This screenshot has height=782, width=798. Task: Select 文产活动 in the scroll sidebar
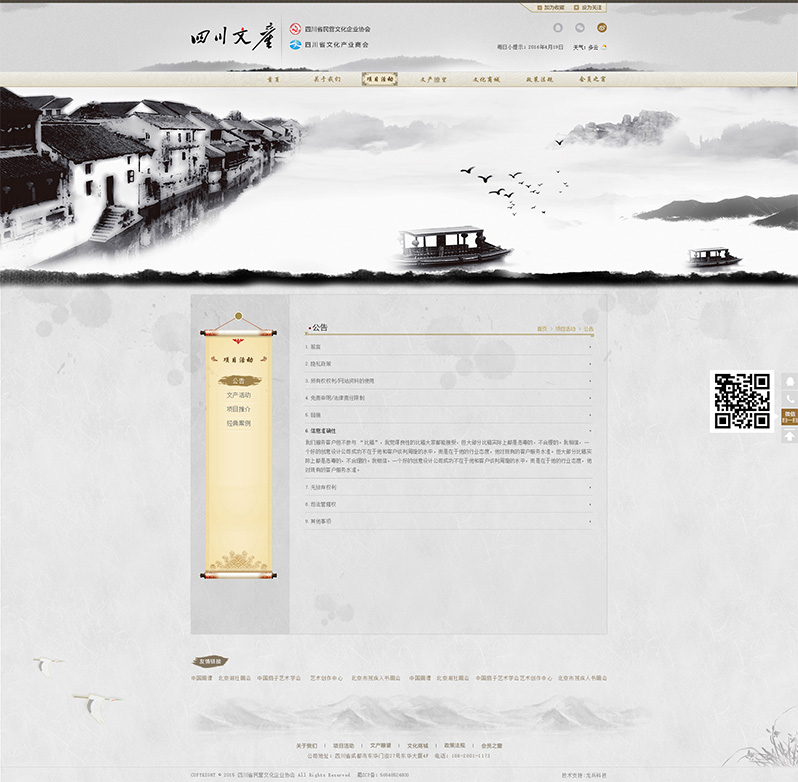(238, 395)
